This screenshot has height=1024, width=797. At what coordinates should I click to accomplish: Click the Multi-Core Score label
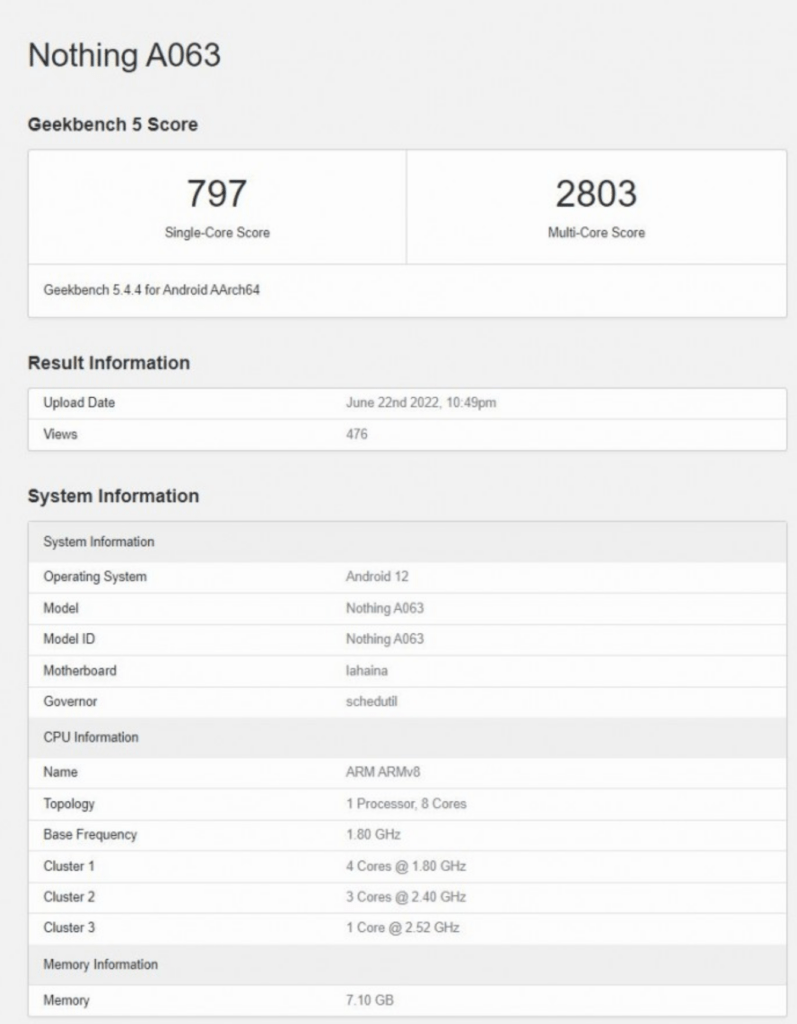click(x=596, y=233)
